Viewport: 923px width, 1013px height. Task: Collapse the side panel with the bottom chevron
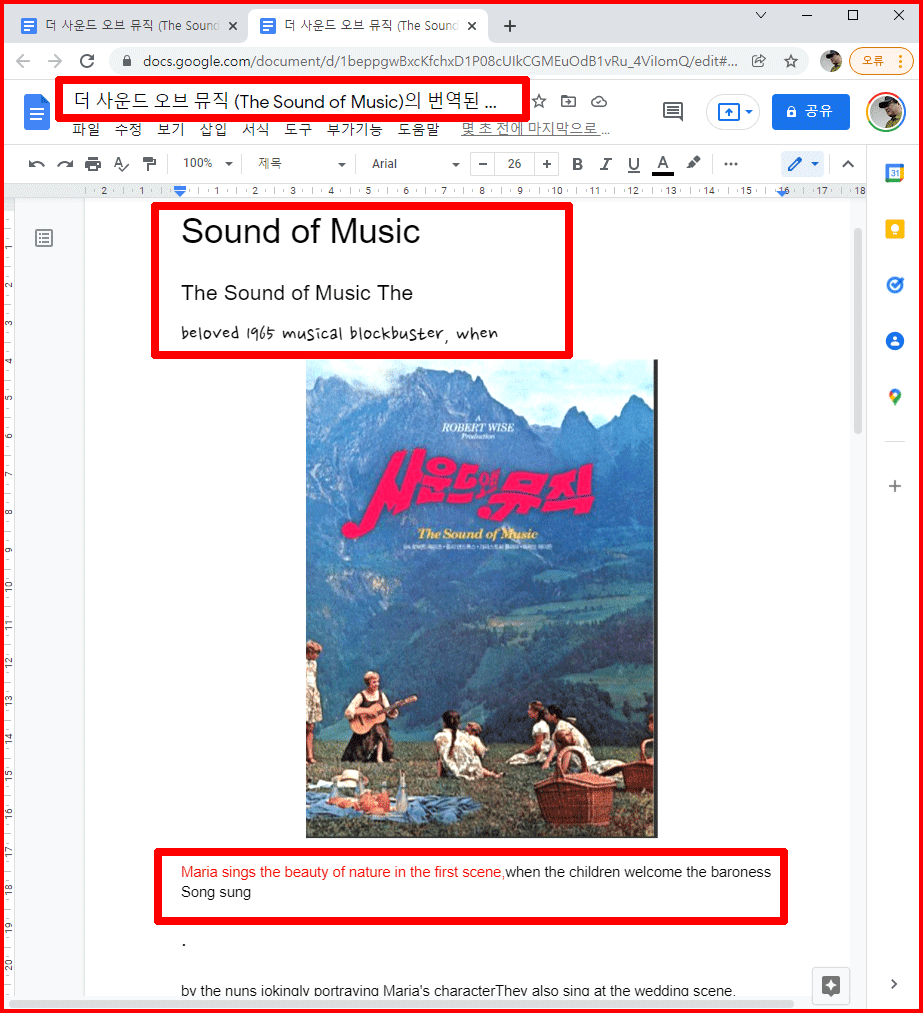coord(894,984)
